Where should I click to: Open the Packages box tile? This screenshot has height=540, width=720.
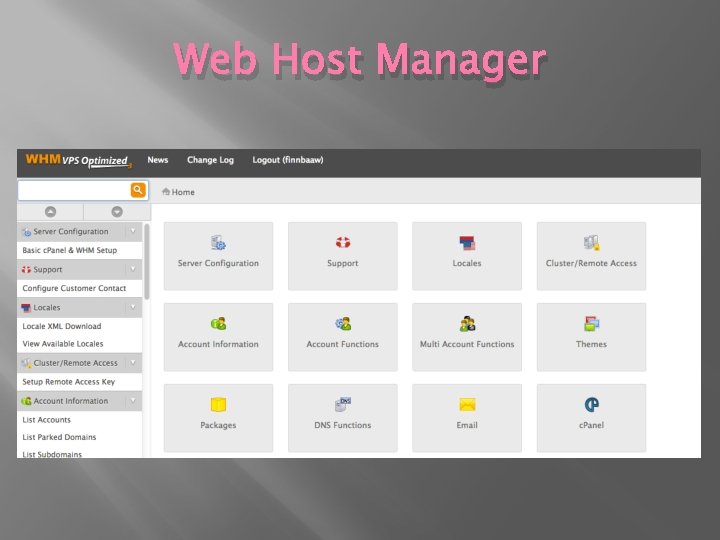[x=218, y=418]
